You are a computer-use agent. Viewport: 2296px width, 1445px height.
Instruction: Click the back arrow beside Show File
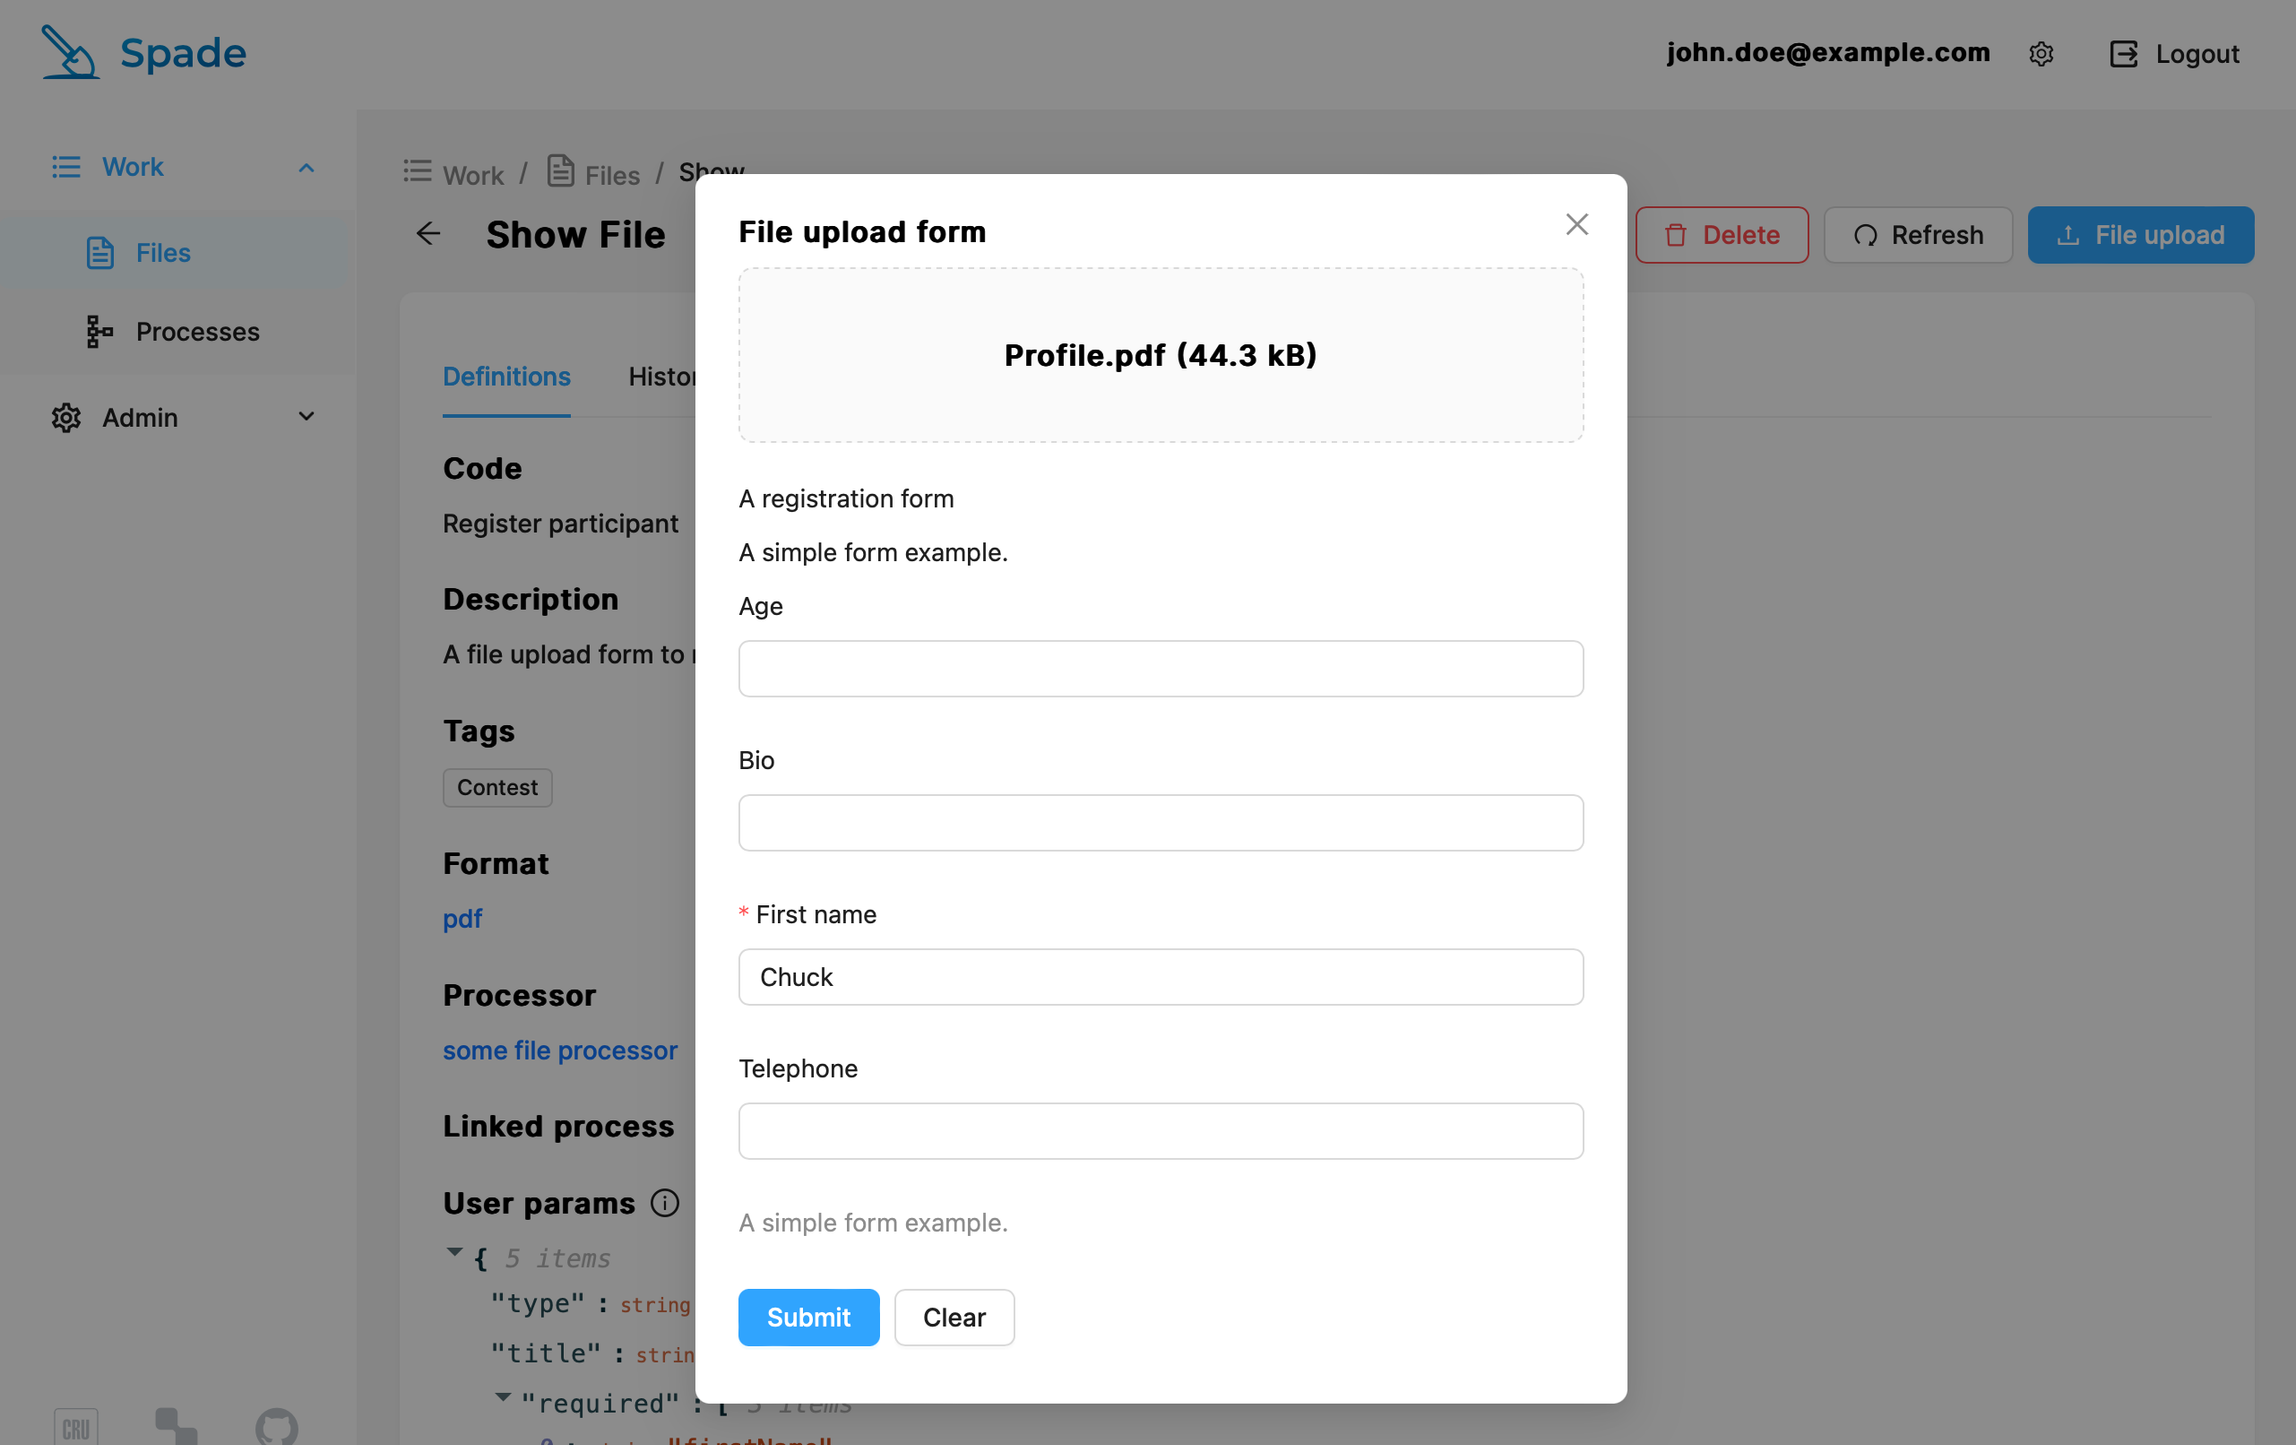point(428,234)
